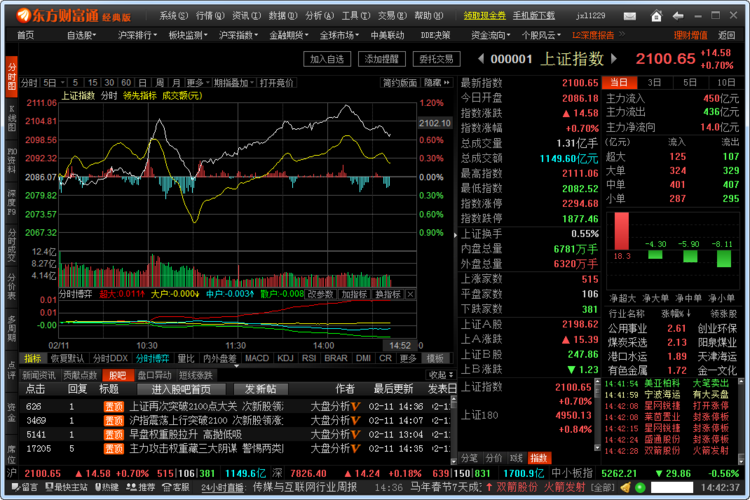Viewport: 750px width, 500px height.
Task: Click the white input box in status bar
Action: tap(672, 488)
